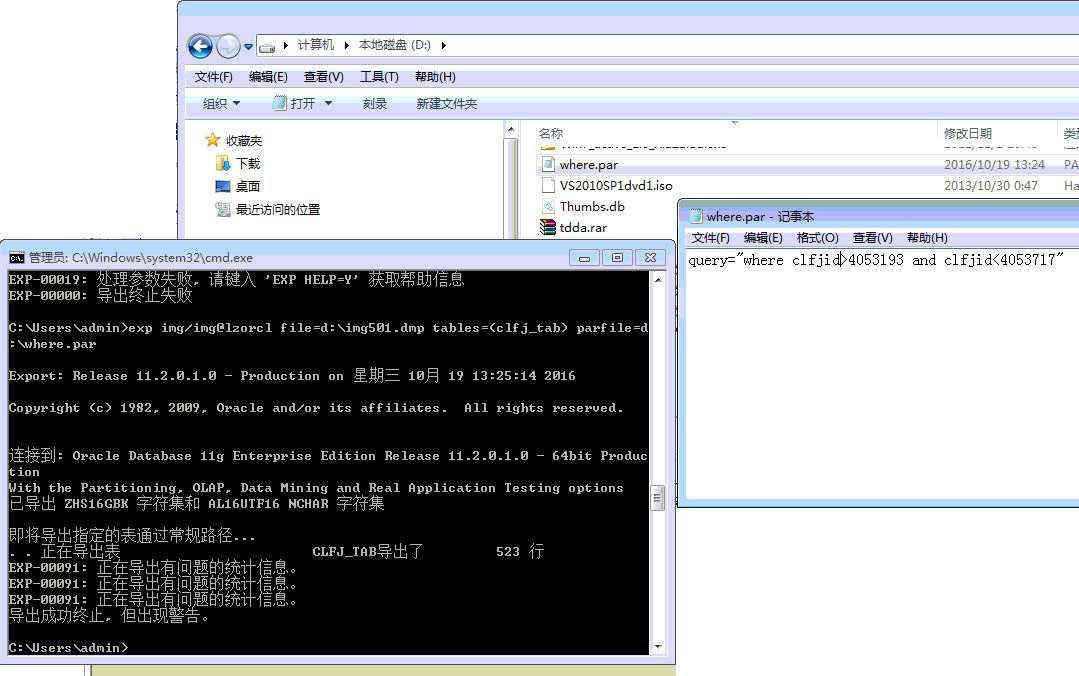Open 最近访问的位置 in favorites

pyautogui.click(x=268, y=209)
